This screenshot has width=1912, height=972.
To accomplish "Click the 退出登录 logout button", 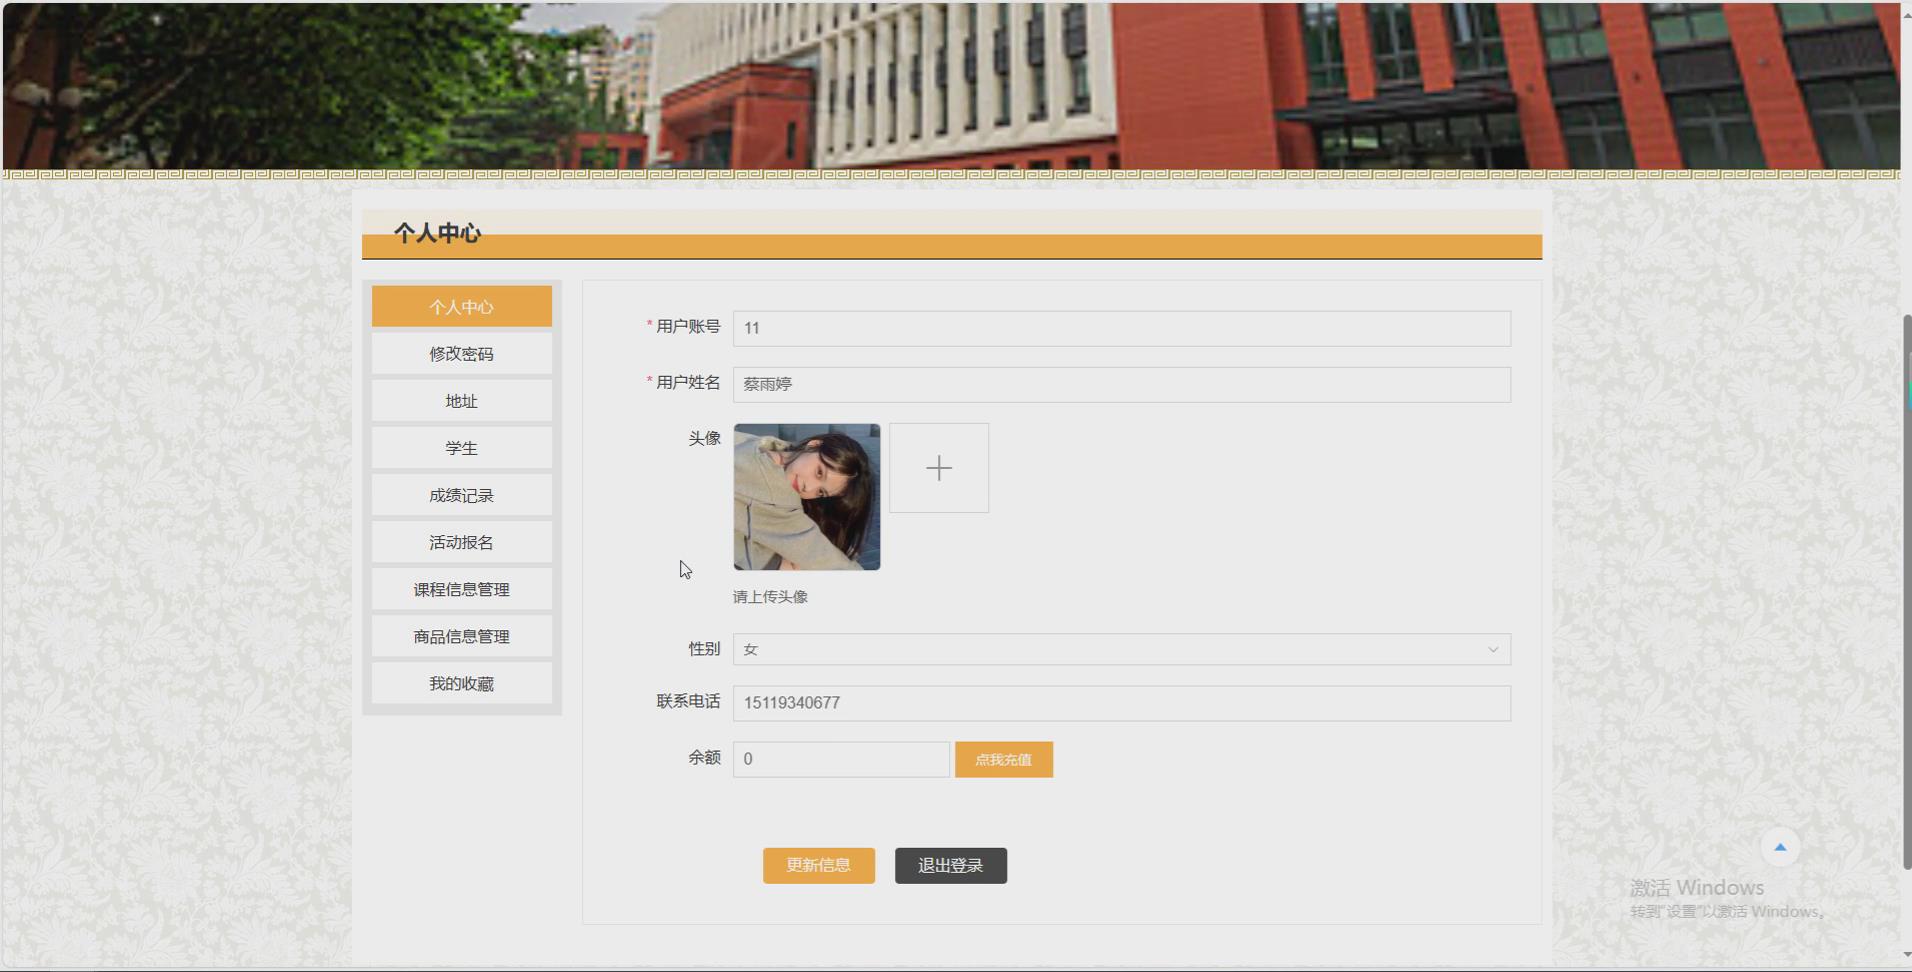I will point(950,865).
